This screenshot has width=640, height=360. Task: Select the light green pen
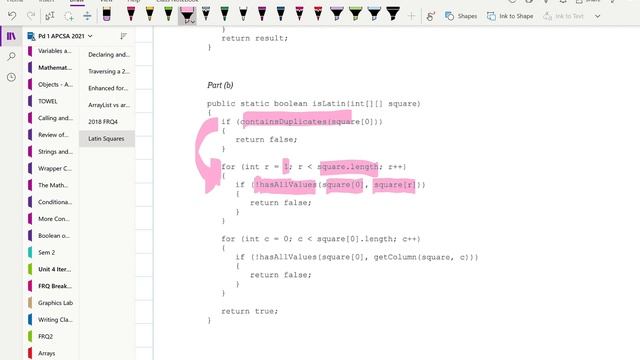[x=168, y=13]
